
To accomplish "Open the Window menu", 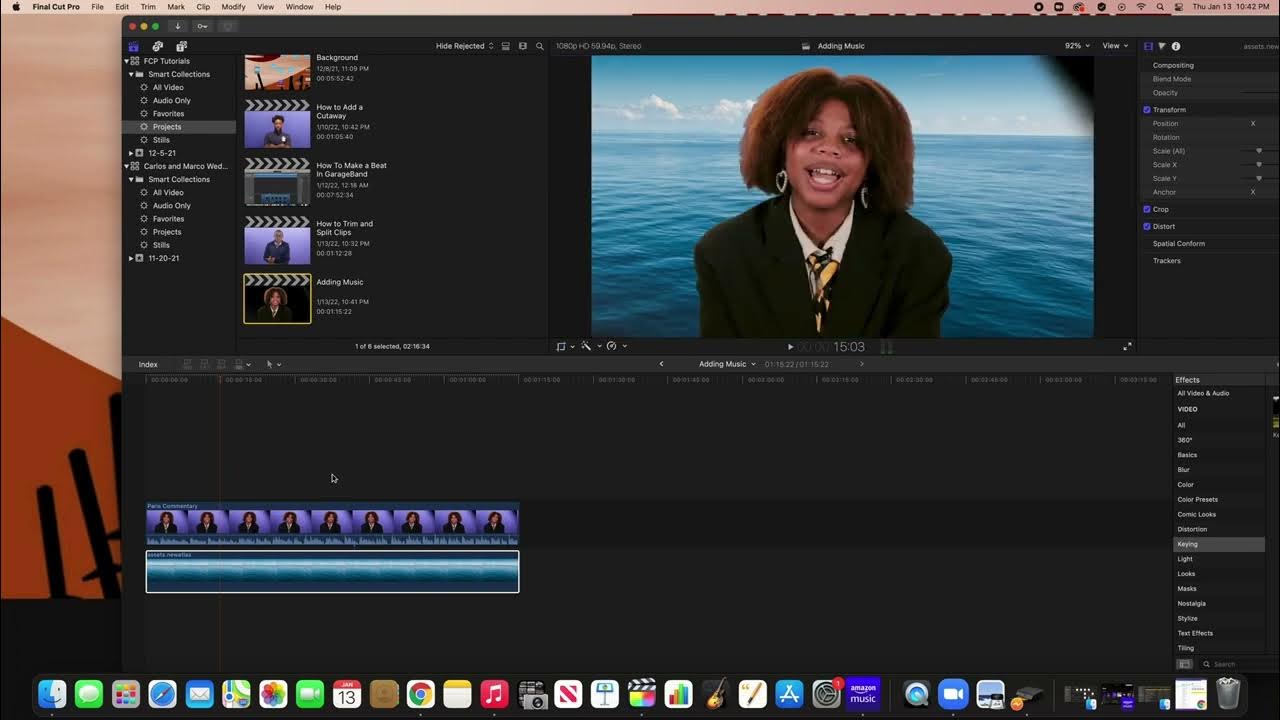I will (299, 7).
